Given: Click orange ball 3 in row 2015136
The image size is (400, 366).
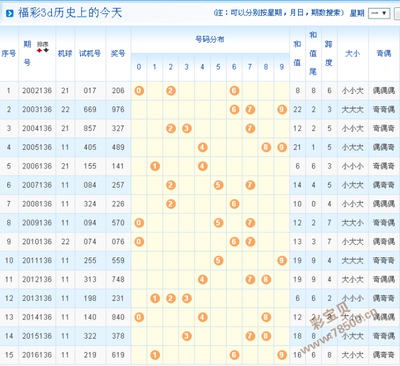Looking at the screenshot, I should point(187,336).
